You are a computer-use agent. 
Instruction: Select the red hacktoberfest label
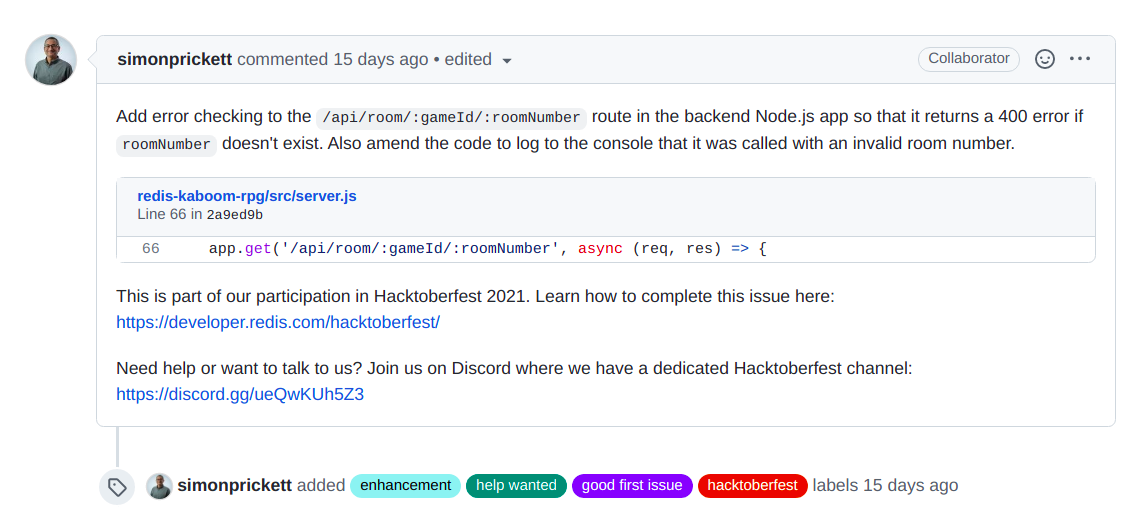pyautogui.click(x=752, y=485)
